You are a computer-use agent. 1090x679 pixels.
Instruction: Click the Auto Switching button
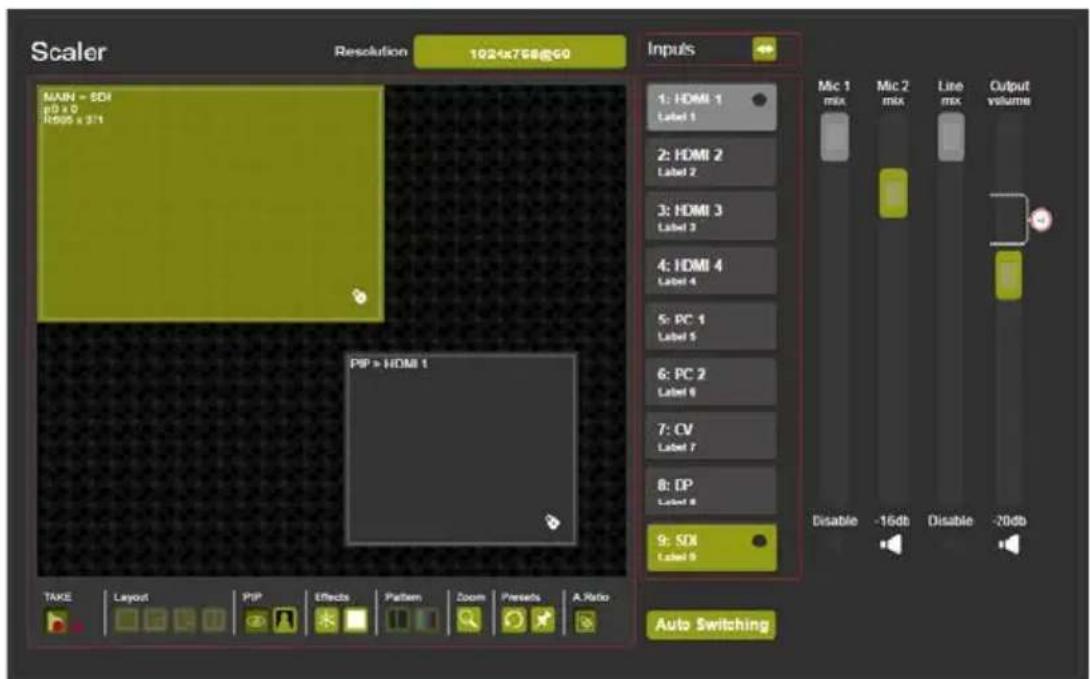[x=711, y=624]
